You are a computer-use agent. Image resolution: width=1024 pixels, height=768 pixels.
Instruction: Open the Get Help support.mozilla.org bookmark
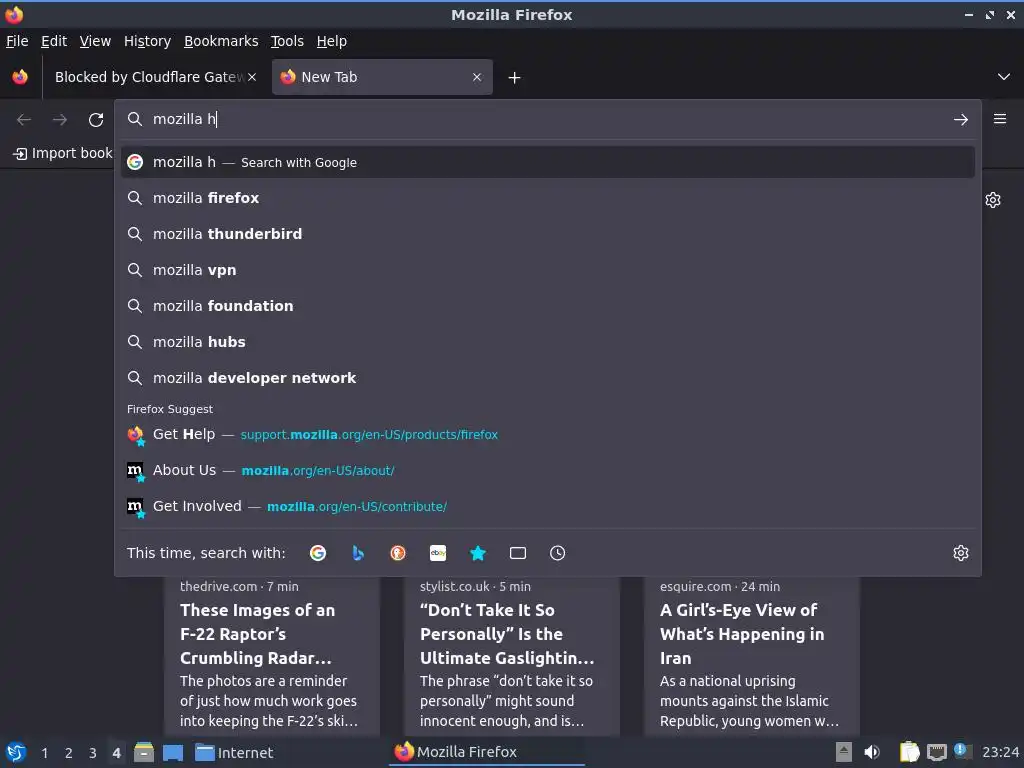[x=548, y=434]
